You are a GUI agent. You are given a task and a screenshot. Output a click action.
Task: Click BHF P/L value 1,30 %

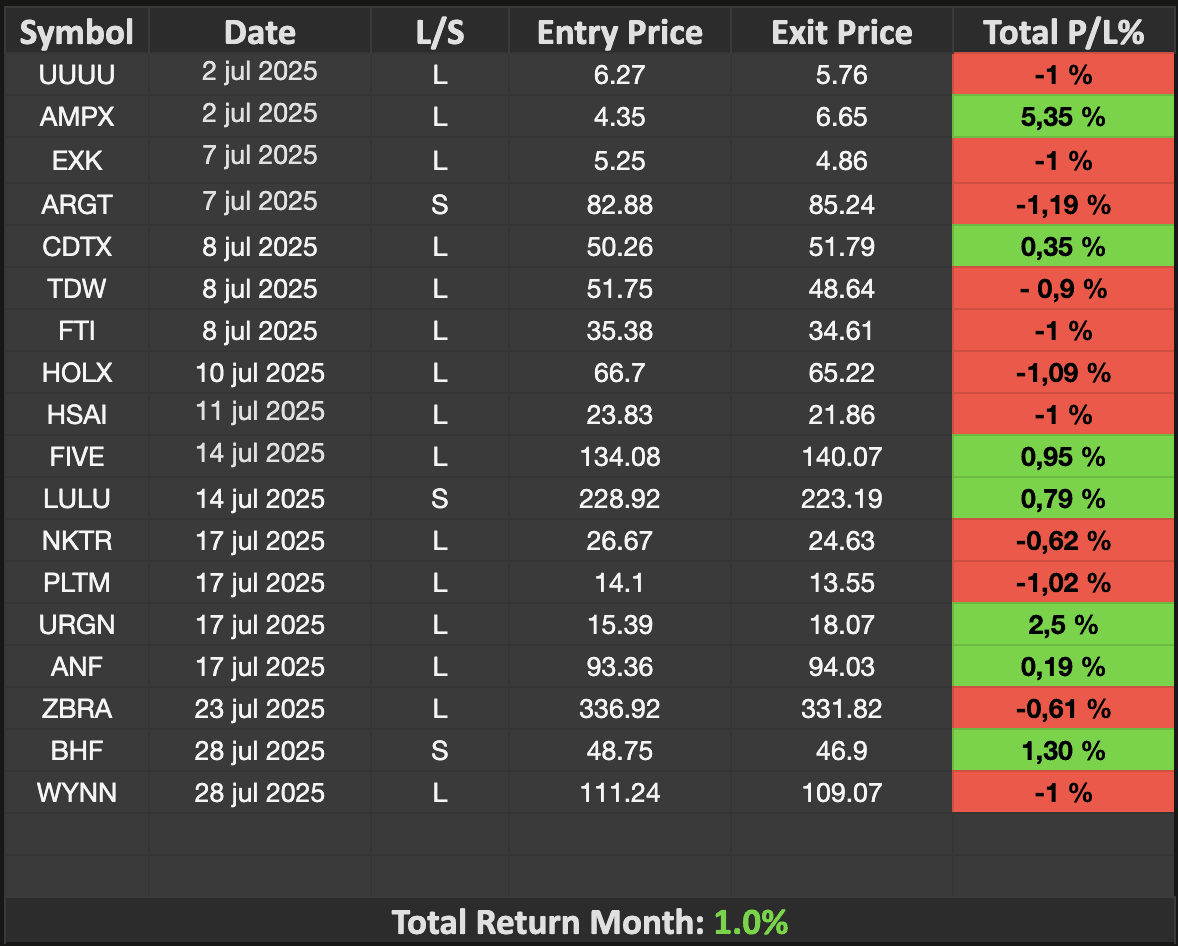1063,751
